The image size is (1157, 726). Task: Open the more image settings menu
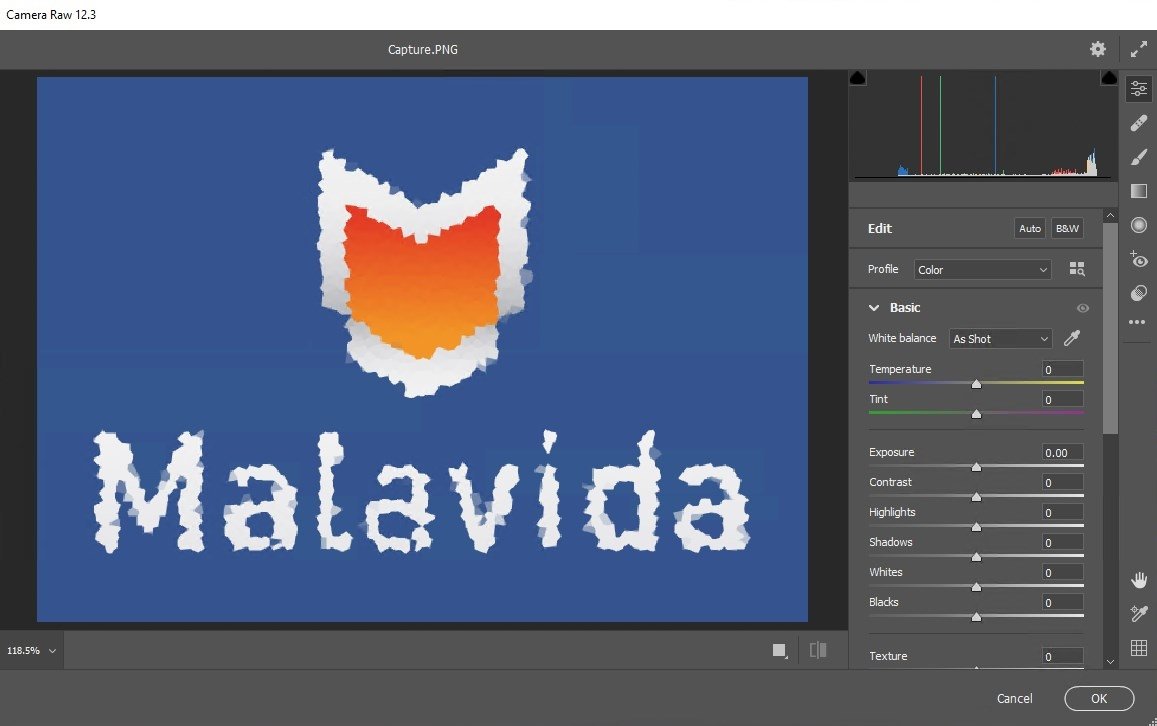1137,322
